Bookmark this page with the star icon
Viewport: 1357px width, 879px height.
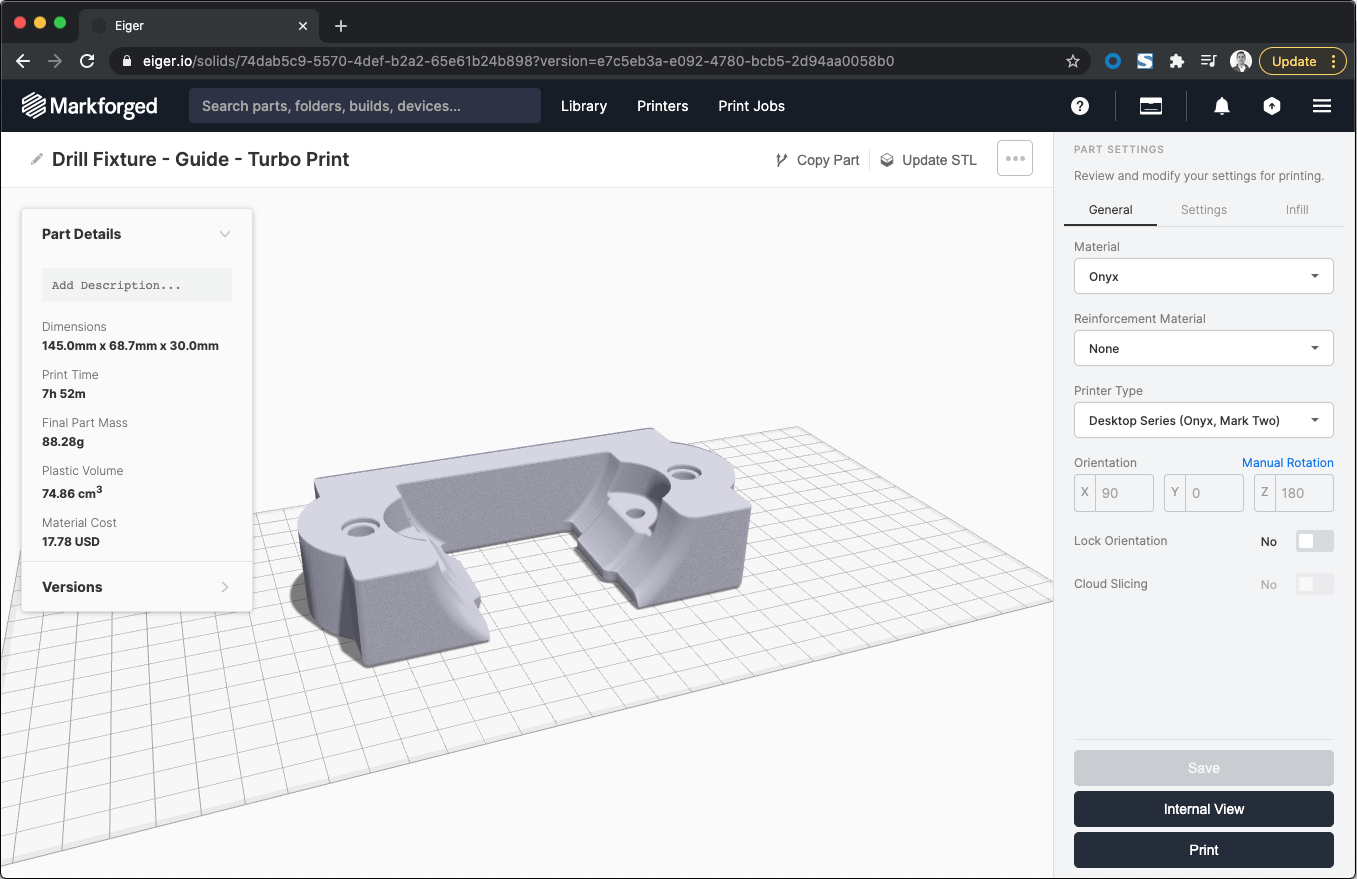(1073, 61)
